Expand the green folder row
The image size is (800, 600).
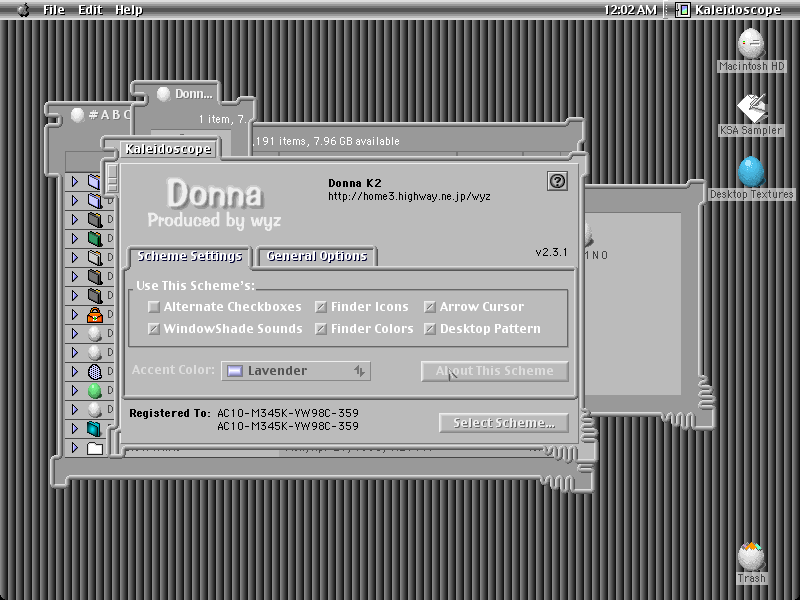click(x=74, y=238)
